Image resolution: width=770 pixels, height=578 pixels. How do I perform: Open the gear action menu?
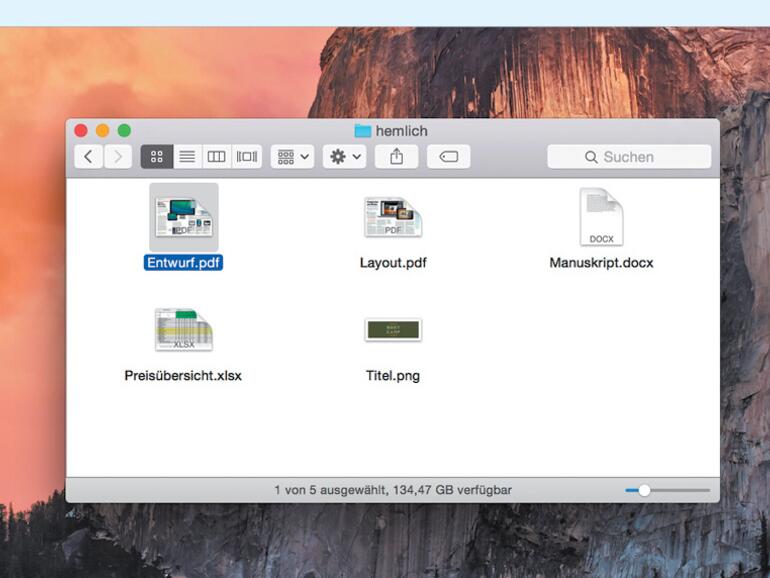pyautogui.click(x=345, y=157)
